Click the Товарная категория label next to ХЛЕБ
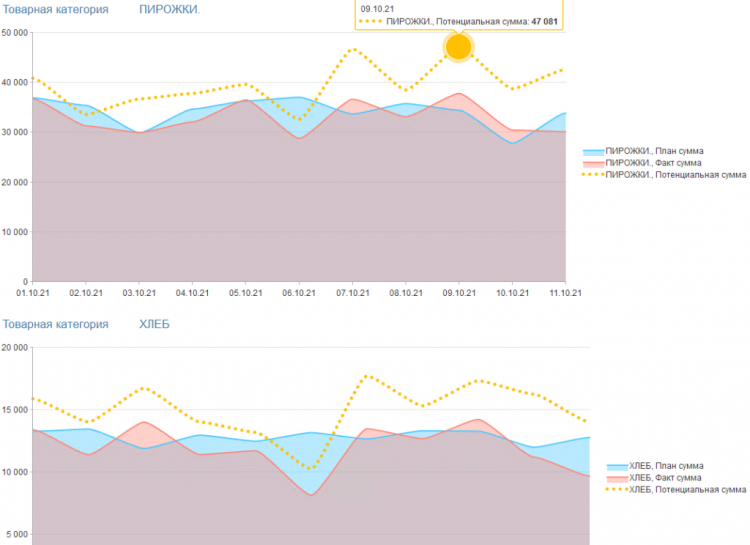 click(55, 324)
